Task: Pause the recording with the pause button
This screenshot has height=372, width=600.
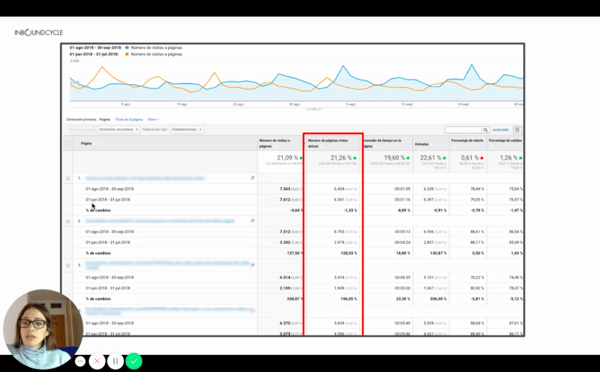Action: coord(115,361)
